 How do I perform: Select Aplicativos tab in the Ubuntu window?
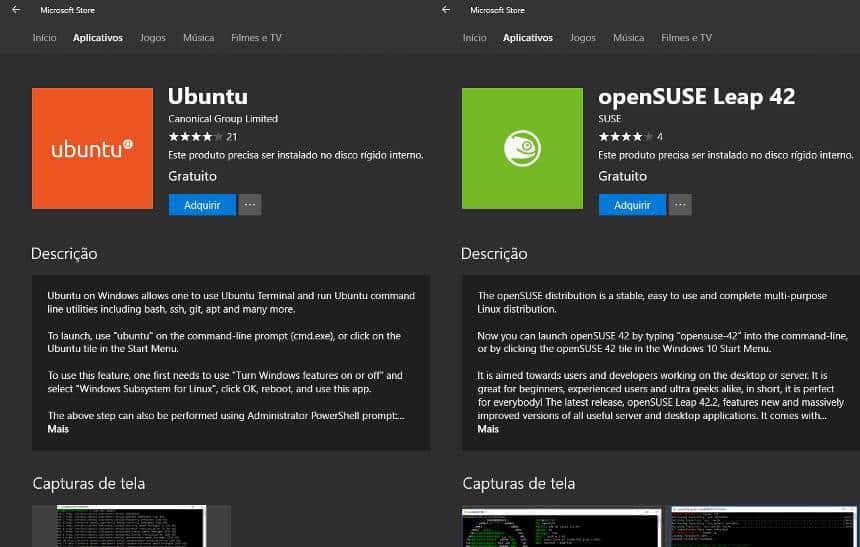click(98, 38)
